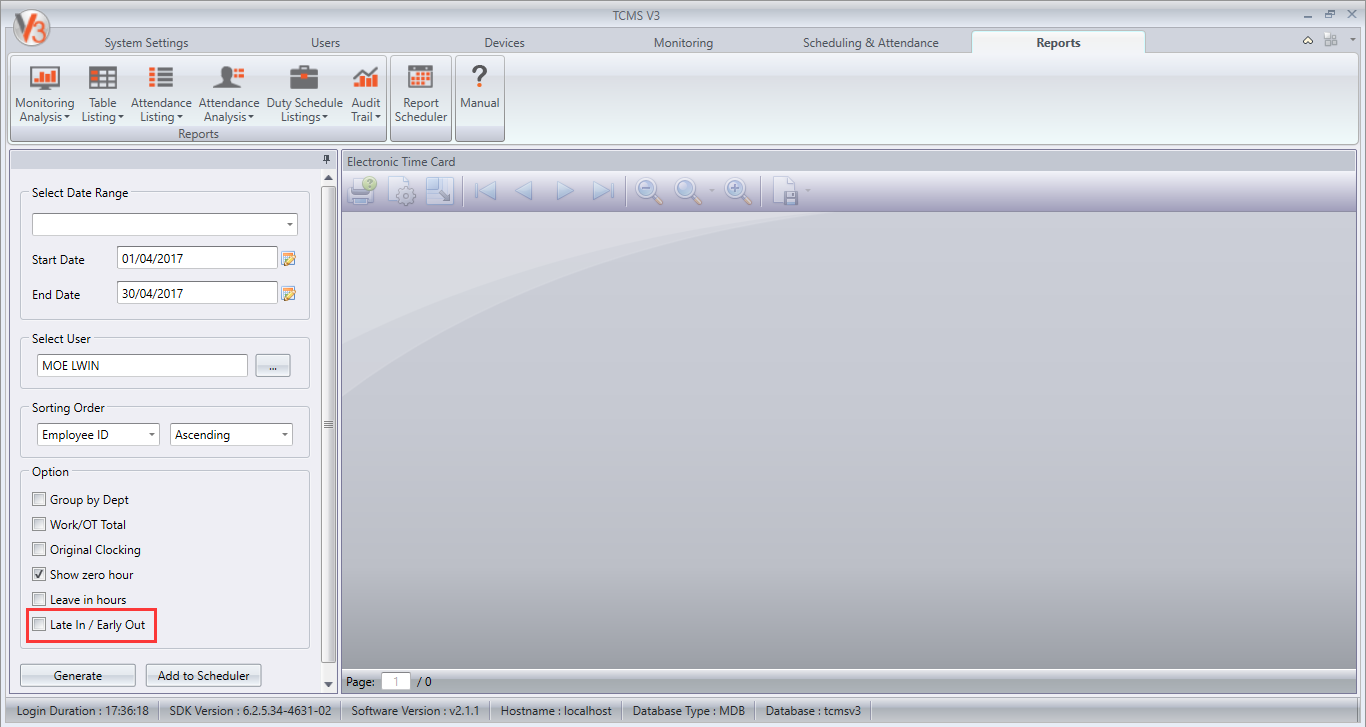Open the Users tab
1366x727 pixels.
click(325, 43)
